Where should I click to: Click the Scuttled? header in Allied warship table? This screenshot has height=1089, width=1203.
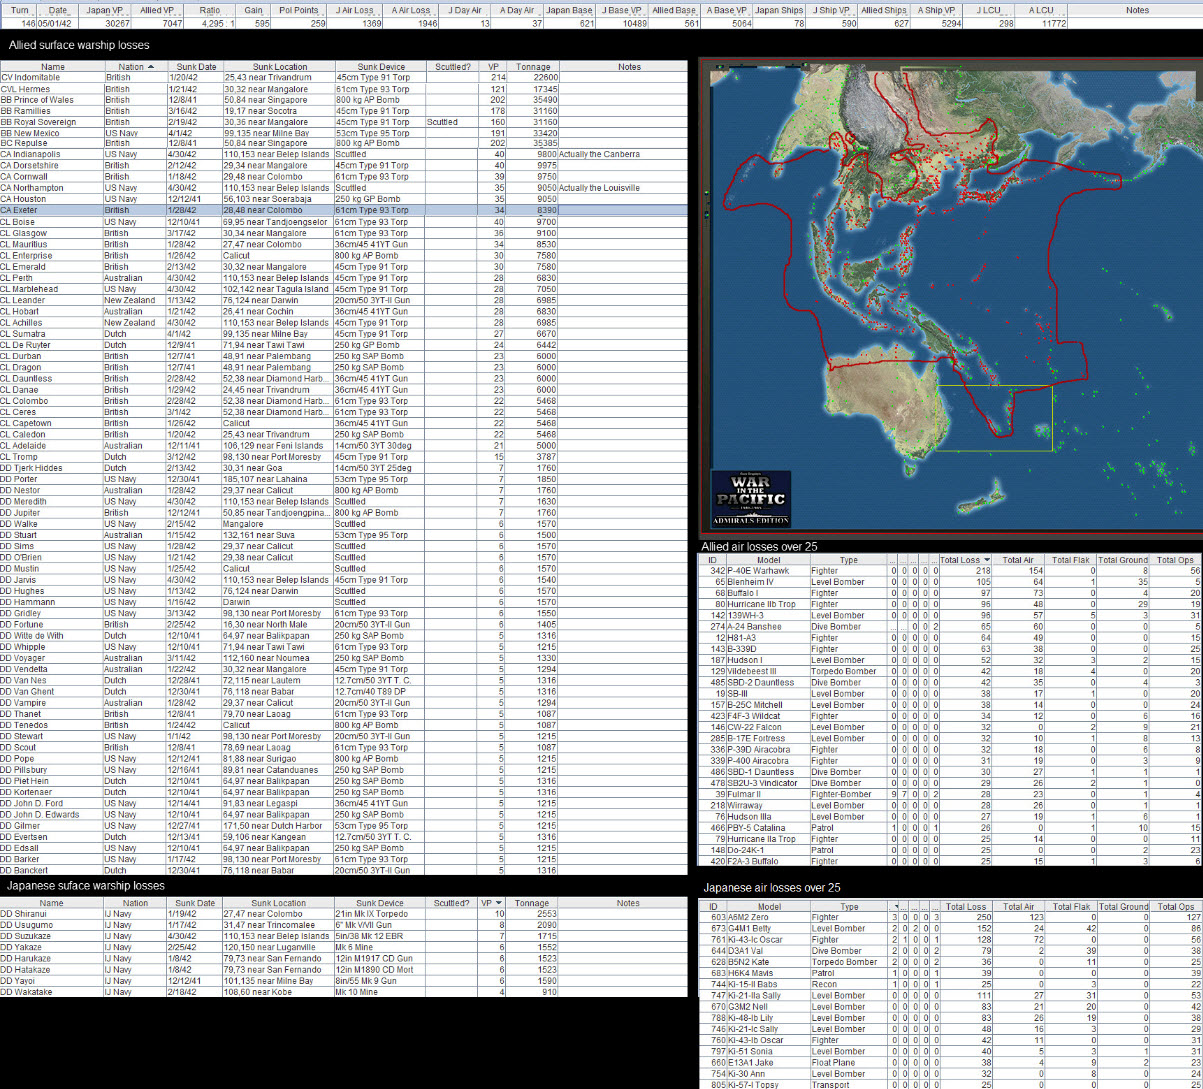pyautogui.click(x=452, y=66)
